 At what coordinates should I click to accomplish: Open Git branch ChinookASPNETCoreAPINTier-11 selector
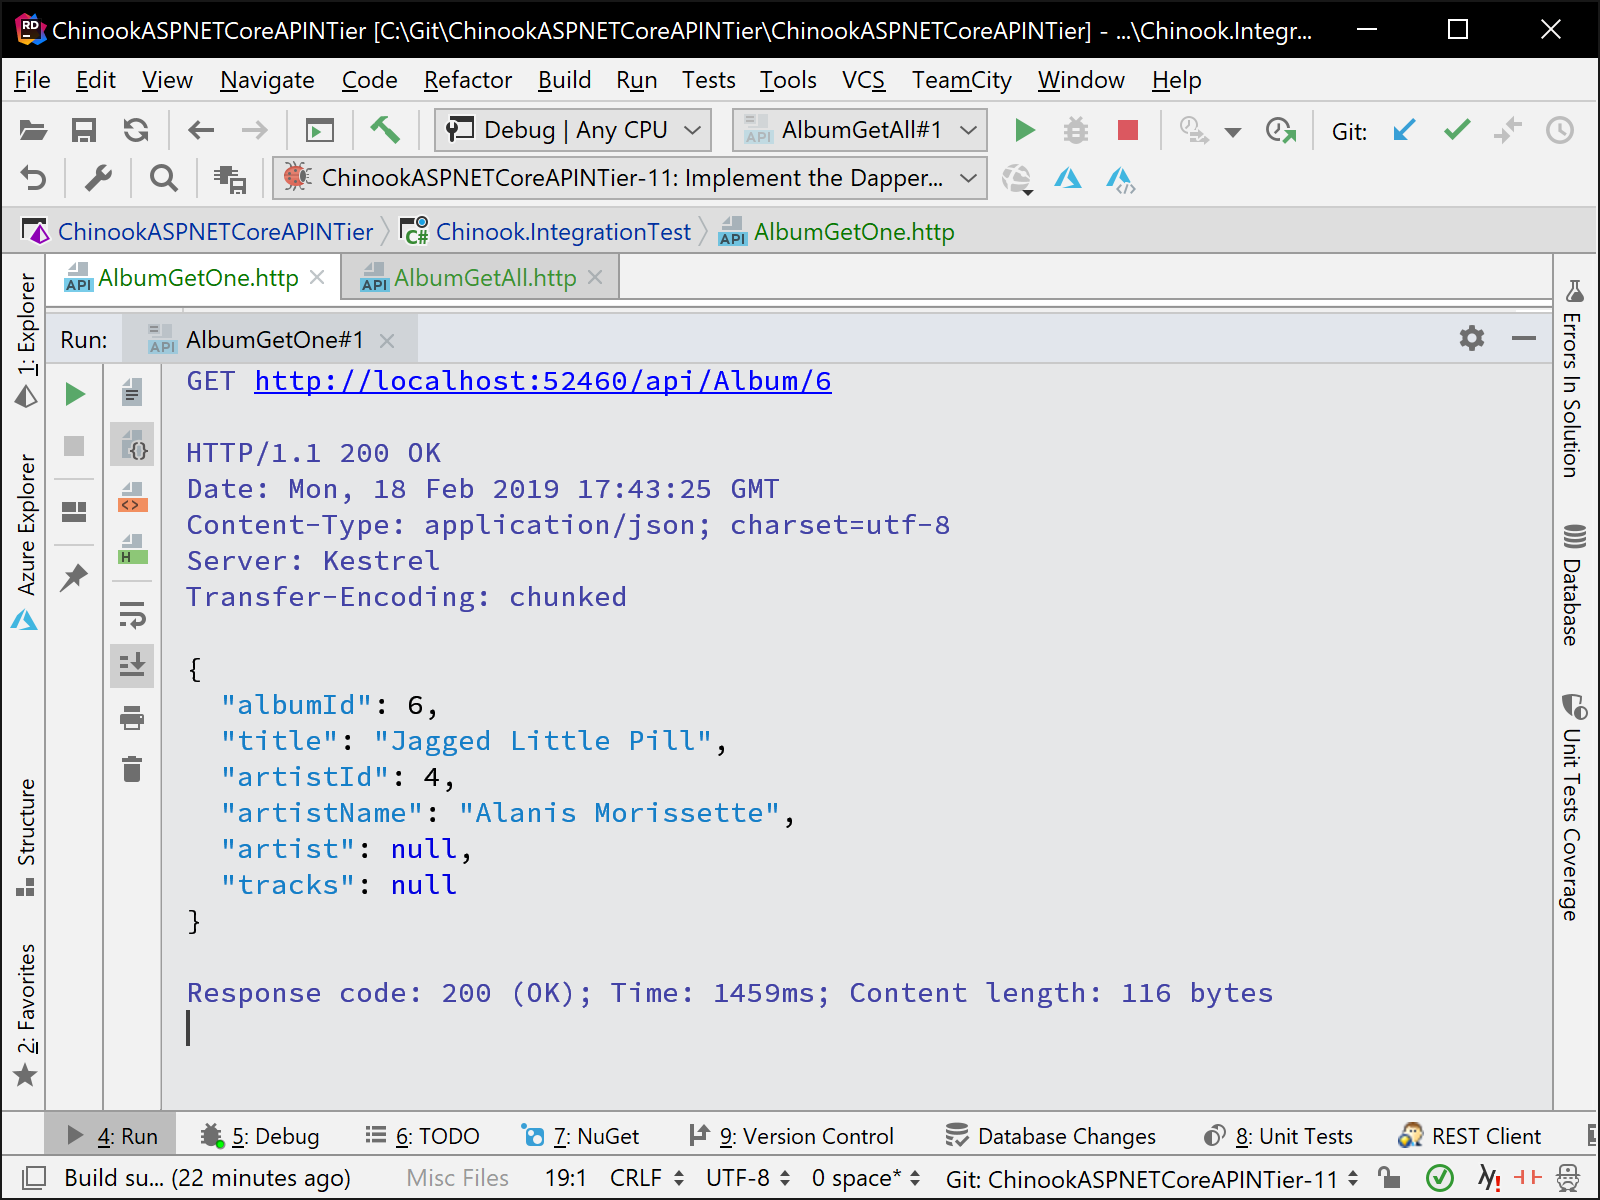pyautogui.click(x=1152, y=1179)
